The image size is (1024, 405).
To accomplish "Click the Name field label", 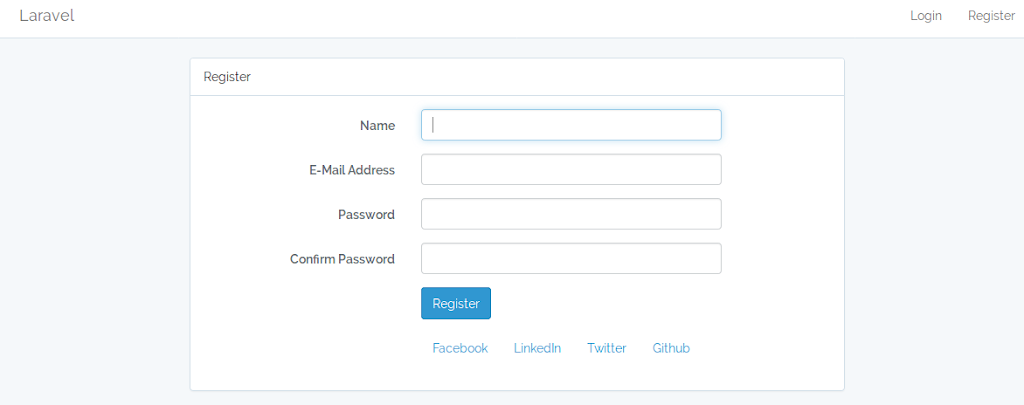I will point(377,125).
